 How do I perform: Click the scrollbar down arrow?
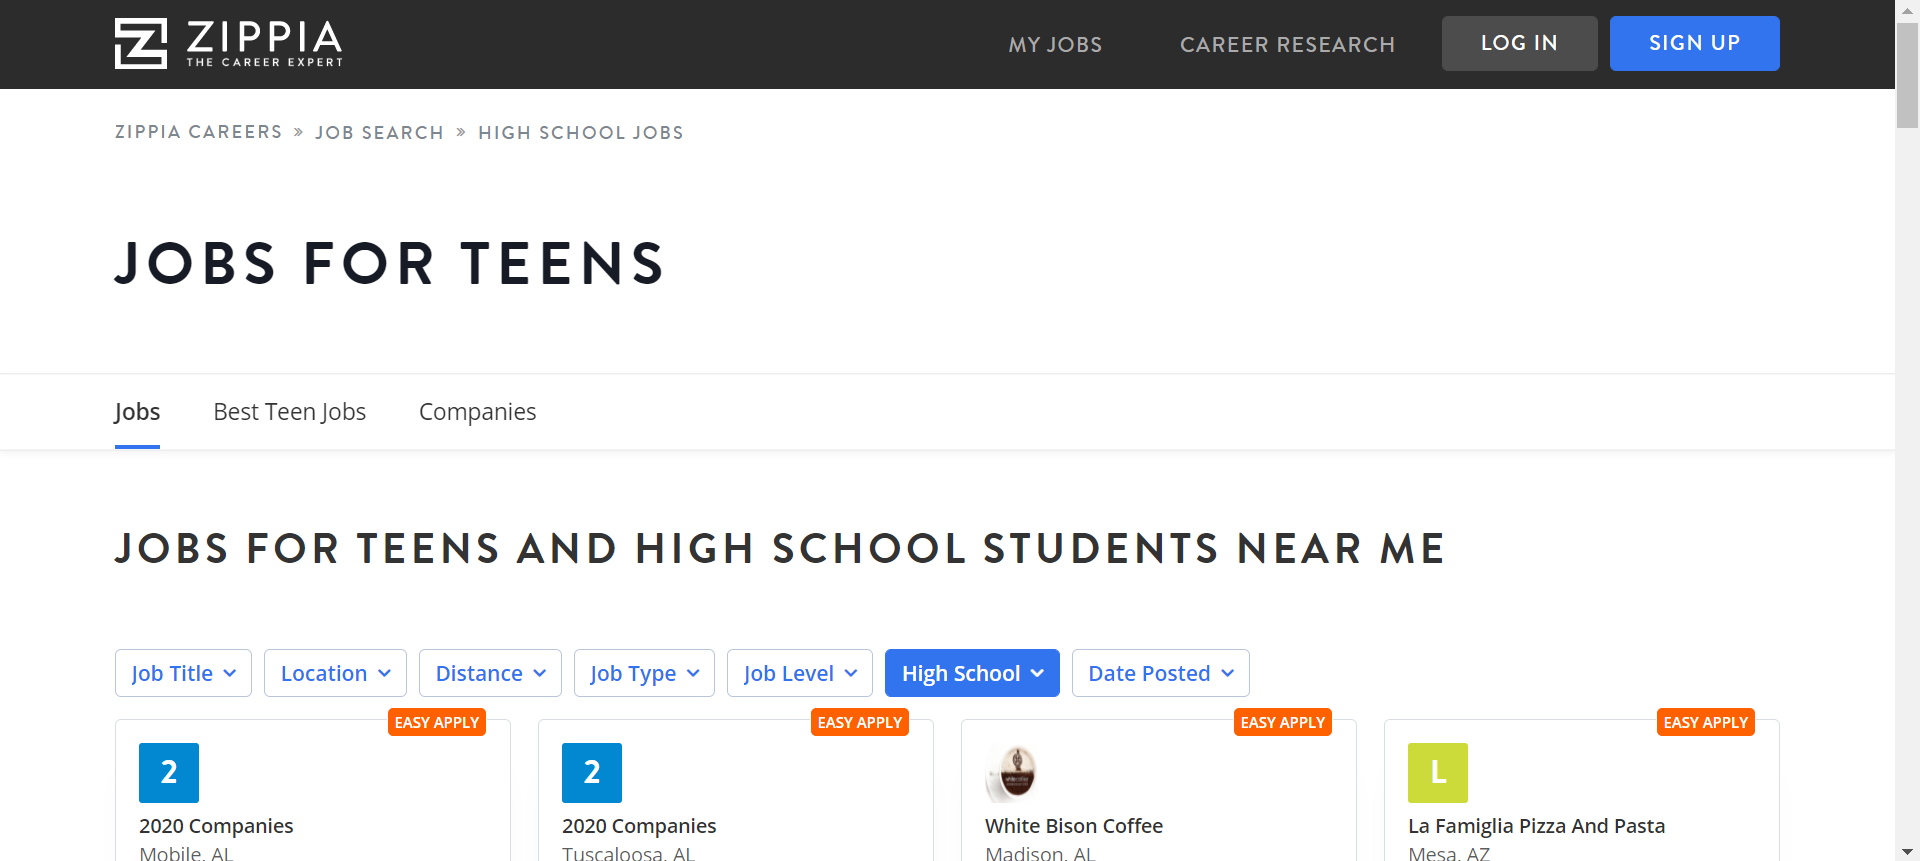point(1908,852)
